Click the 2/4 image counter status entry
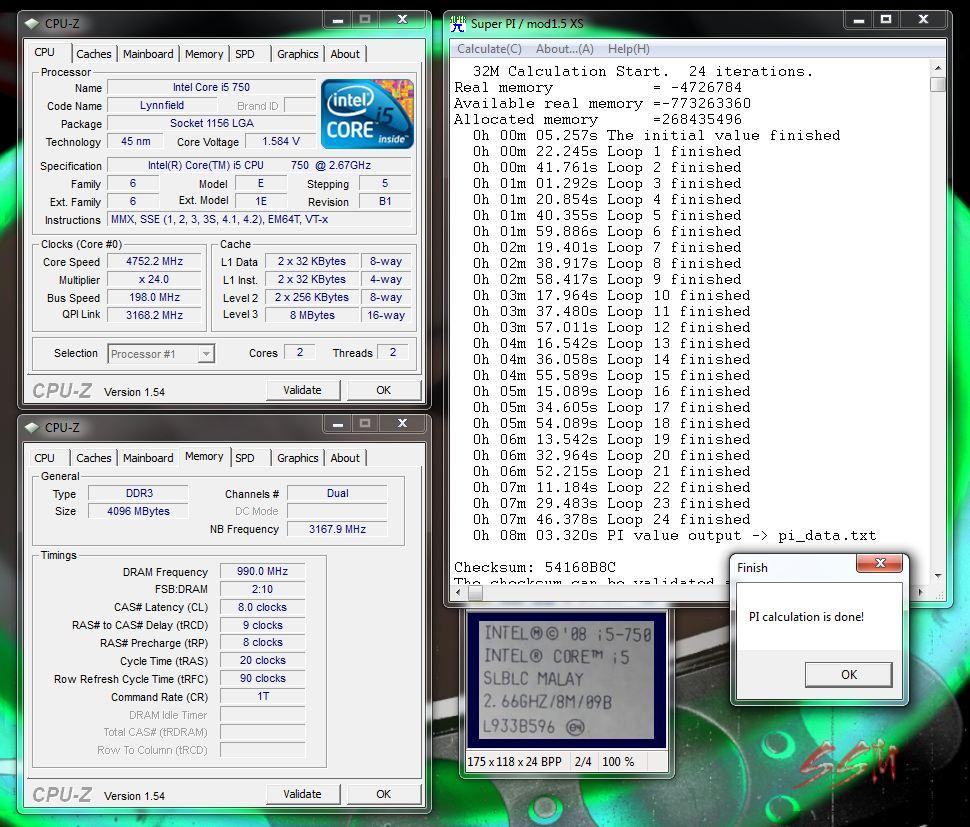 point(583,761)
